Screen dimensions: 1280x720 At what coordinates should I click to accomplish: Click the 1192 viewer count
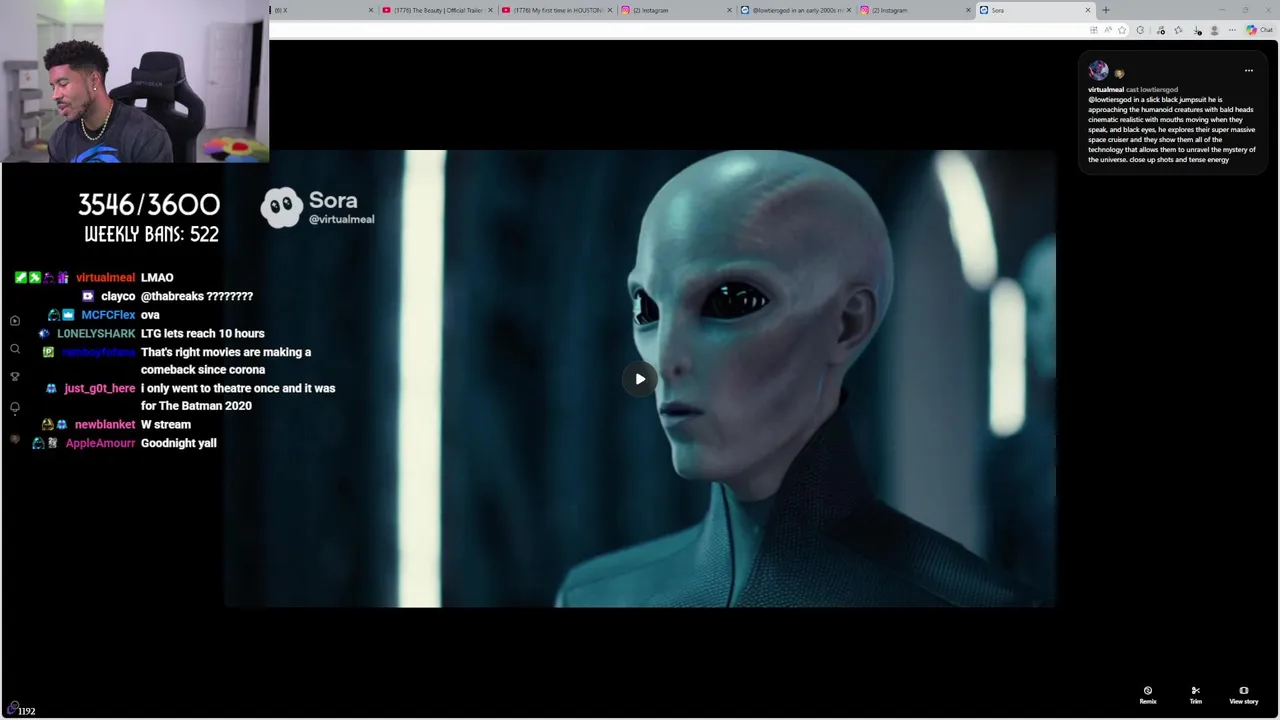[x=27, y=711]
